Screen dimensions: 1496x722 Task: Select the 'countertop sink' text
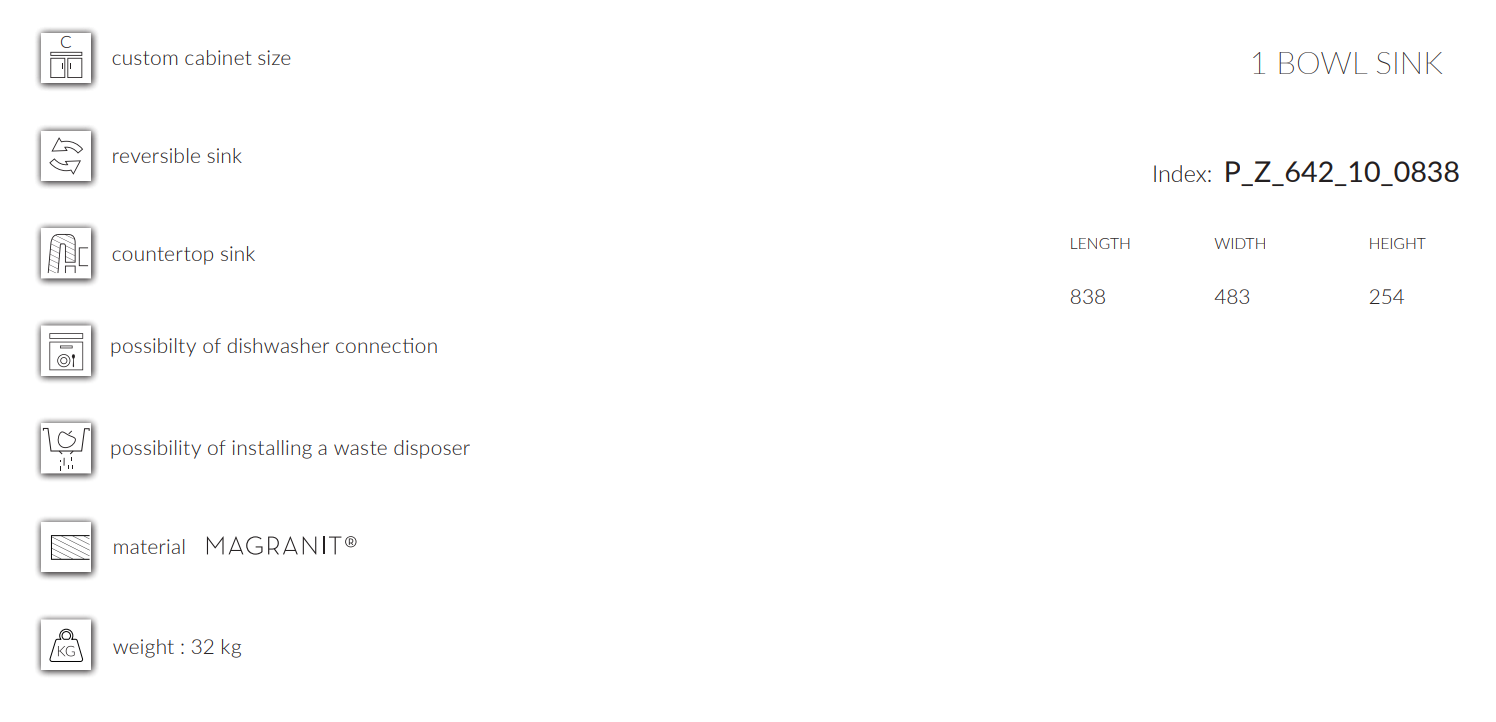(183, 254)
